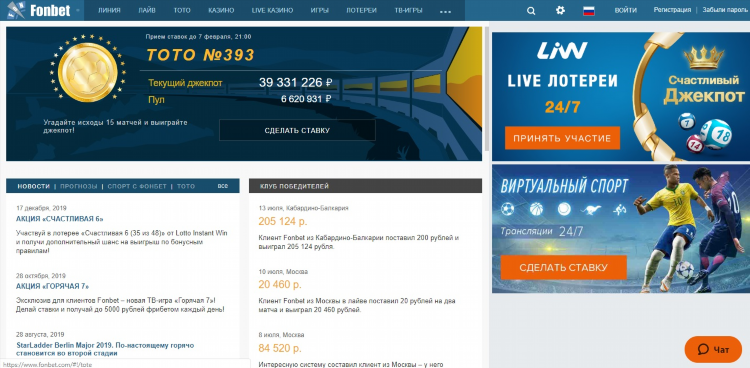Select the ТОТО tab in the news panel
Image resolution: width=750 pixels, height=368 pixels.
click(x=186, y=186)
